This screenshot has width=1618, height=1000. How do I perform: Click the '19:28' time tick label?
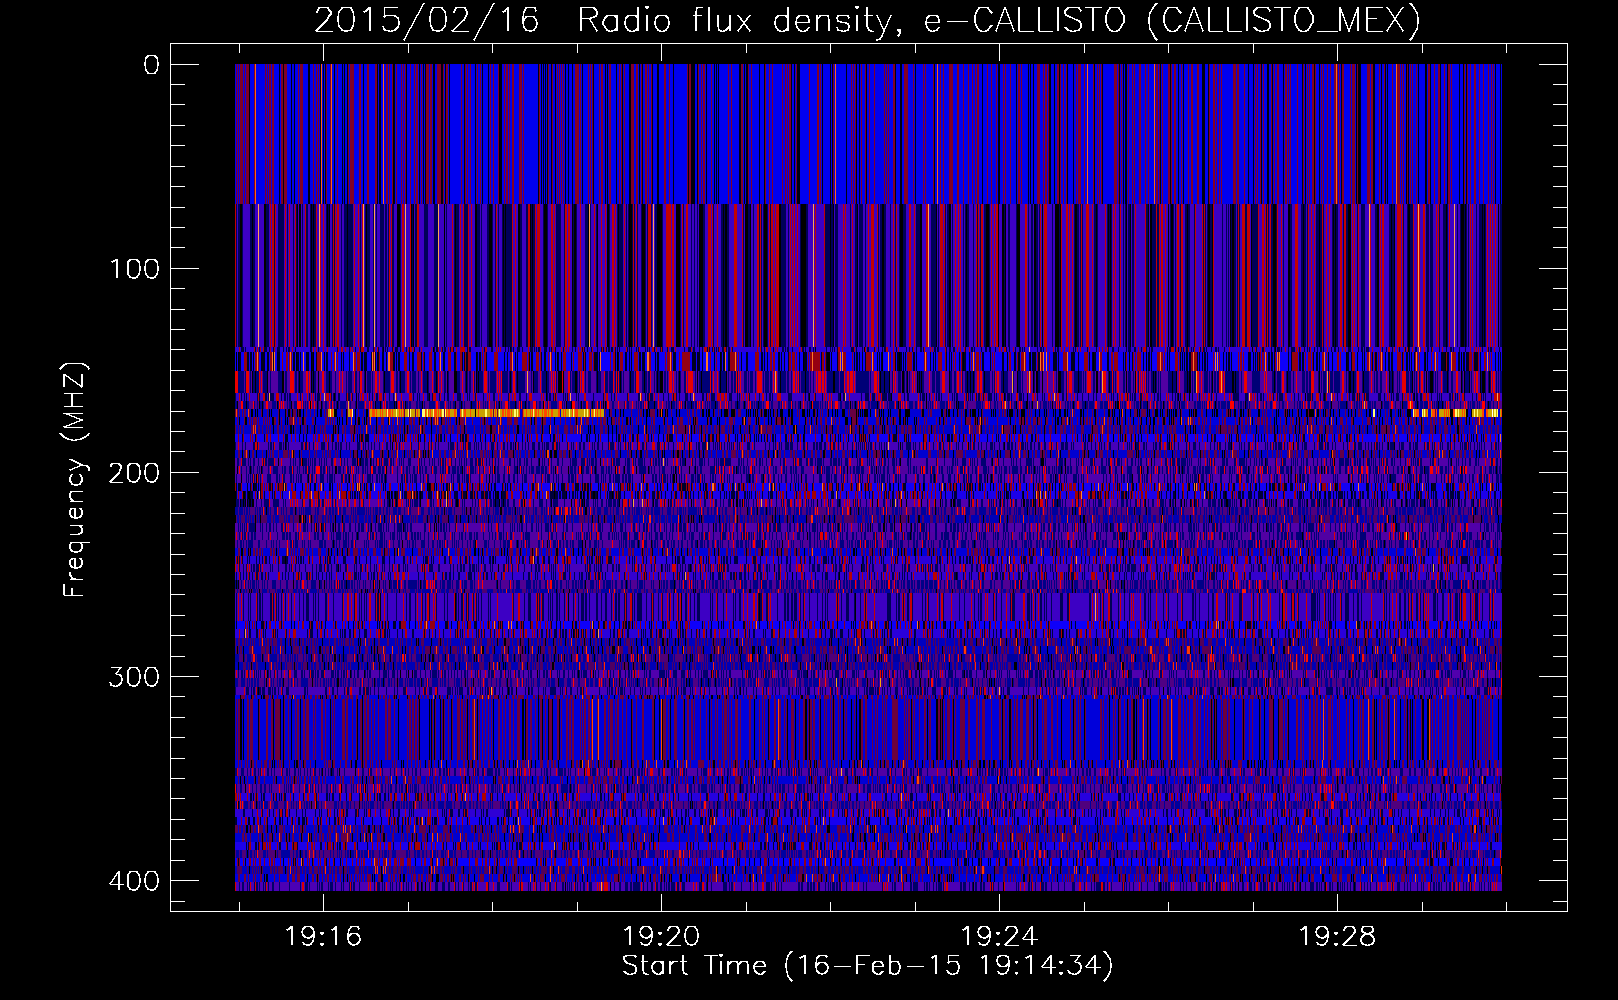(x=1337, y=937)
